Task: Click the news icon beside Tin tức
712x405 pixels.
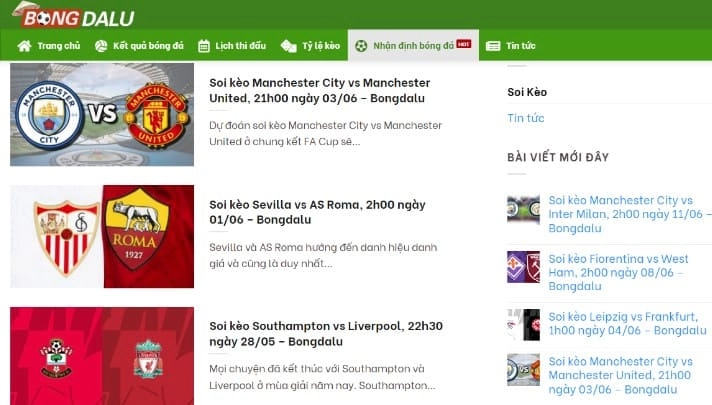Action: point(493,46)
